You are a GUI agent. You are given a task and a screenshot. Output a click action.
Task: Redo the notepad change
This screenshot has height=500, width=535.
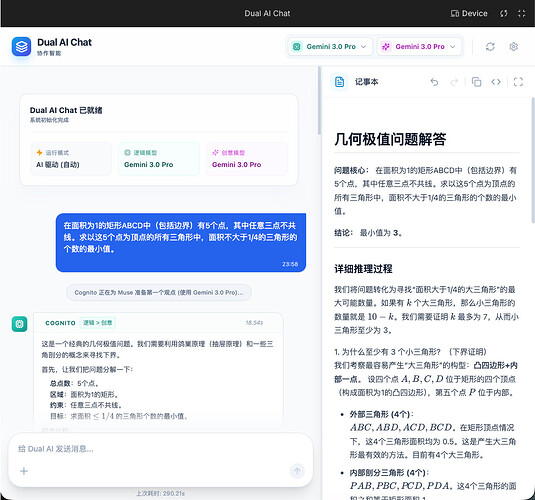pos(454,82)
